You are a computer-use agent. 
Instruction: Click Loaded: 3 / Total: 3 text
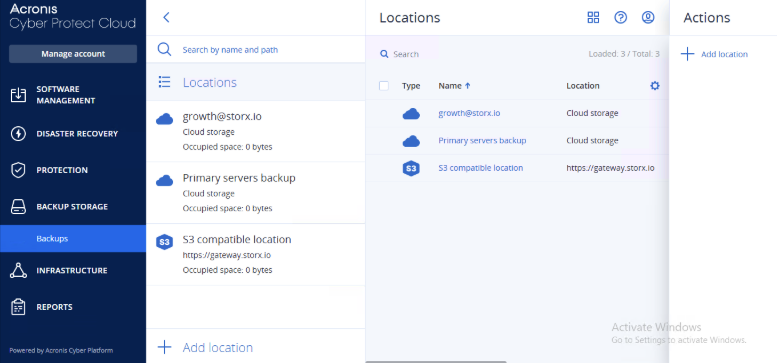coord(624,54)
